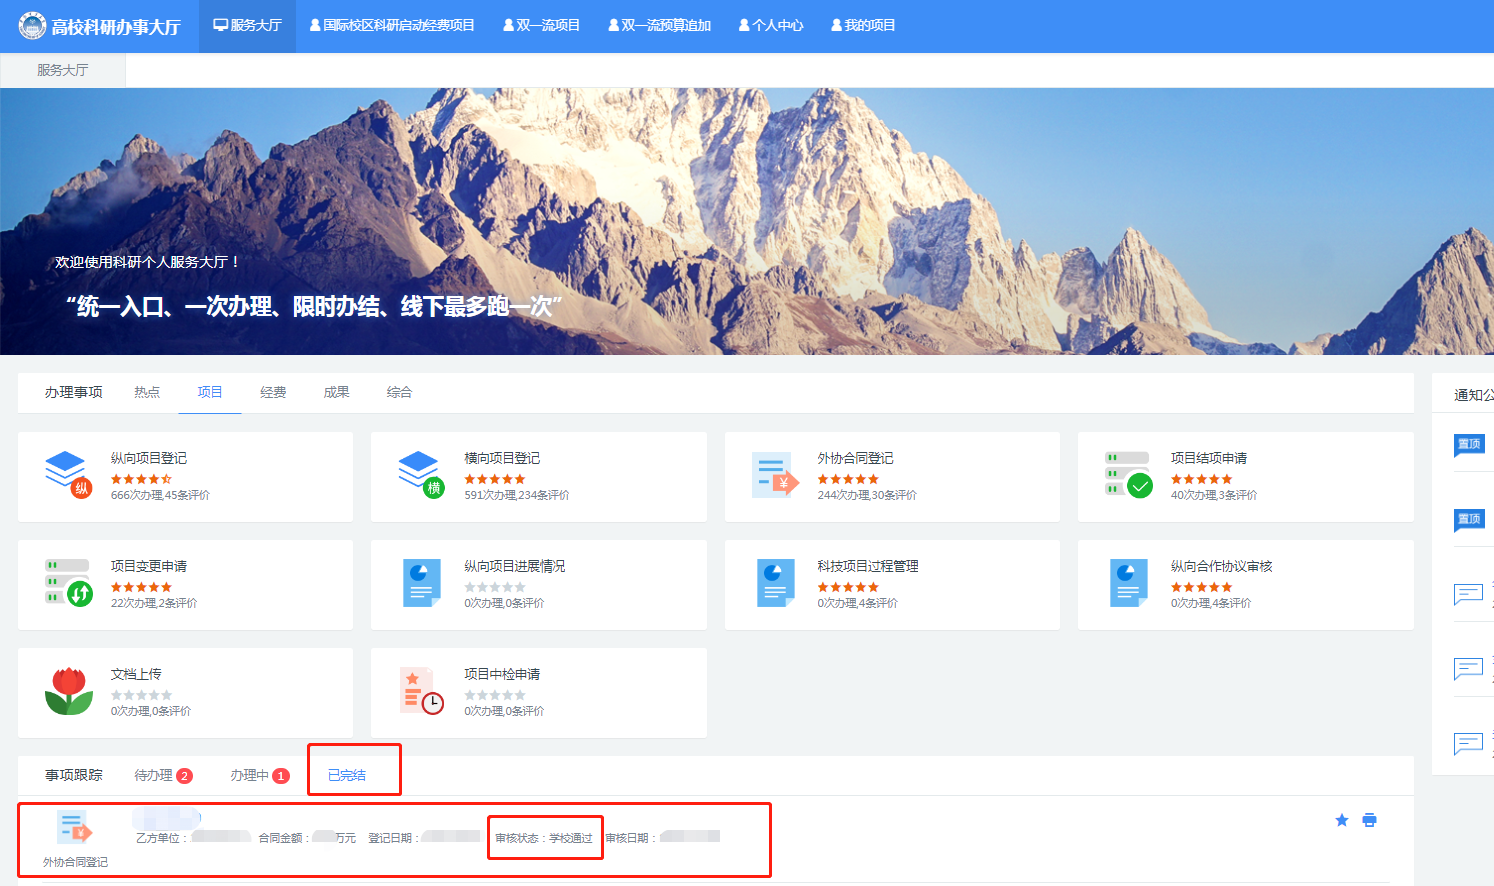Click the 纵向合作协议审核 link
The height and width of the screenshot is (886, 1494).
point(1221,566)
